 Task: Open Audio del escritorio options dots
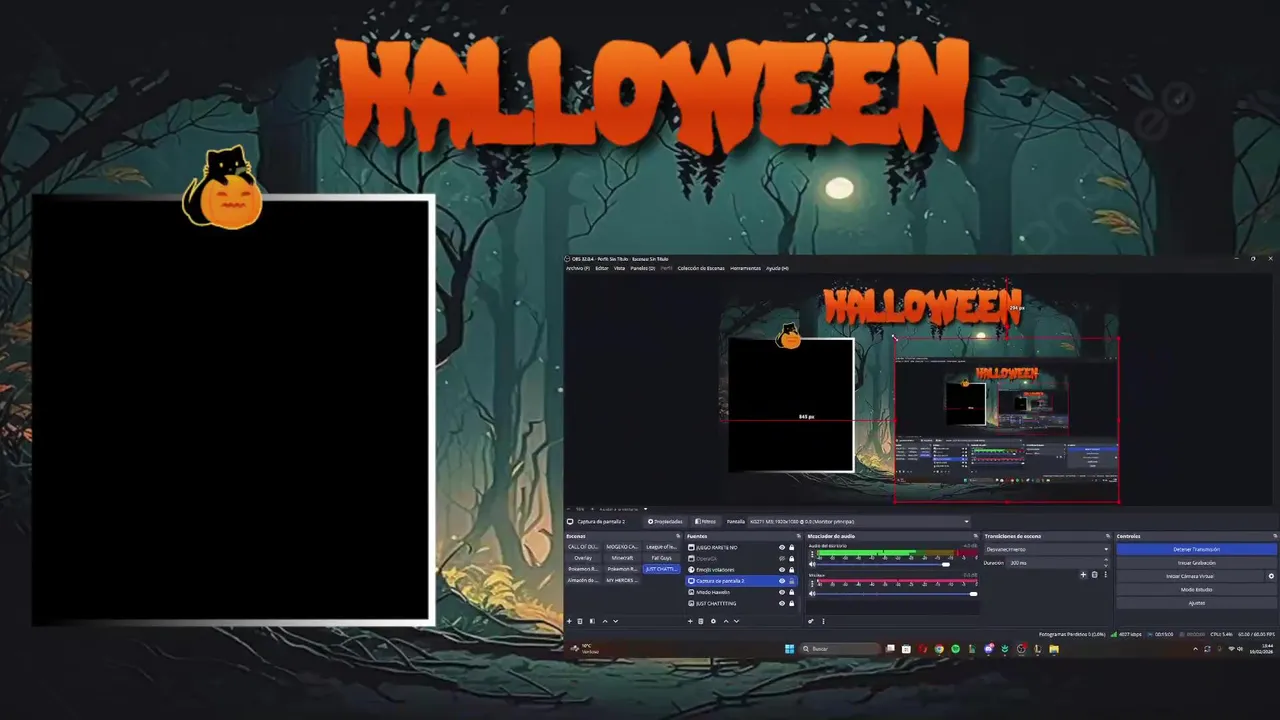pos(812,554)
